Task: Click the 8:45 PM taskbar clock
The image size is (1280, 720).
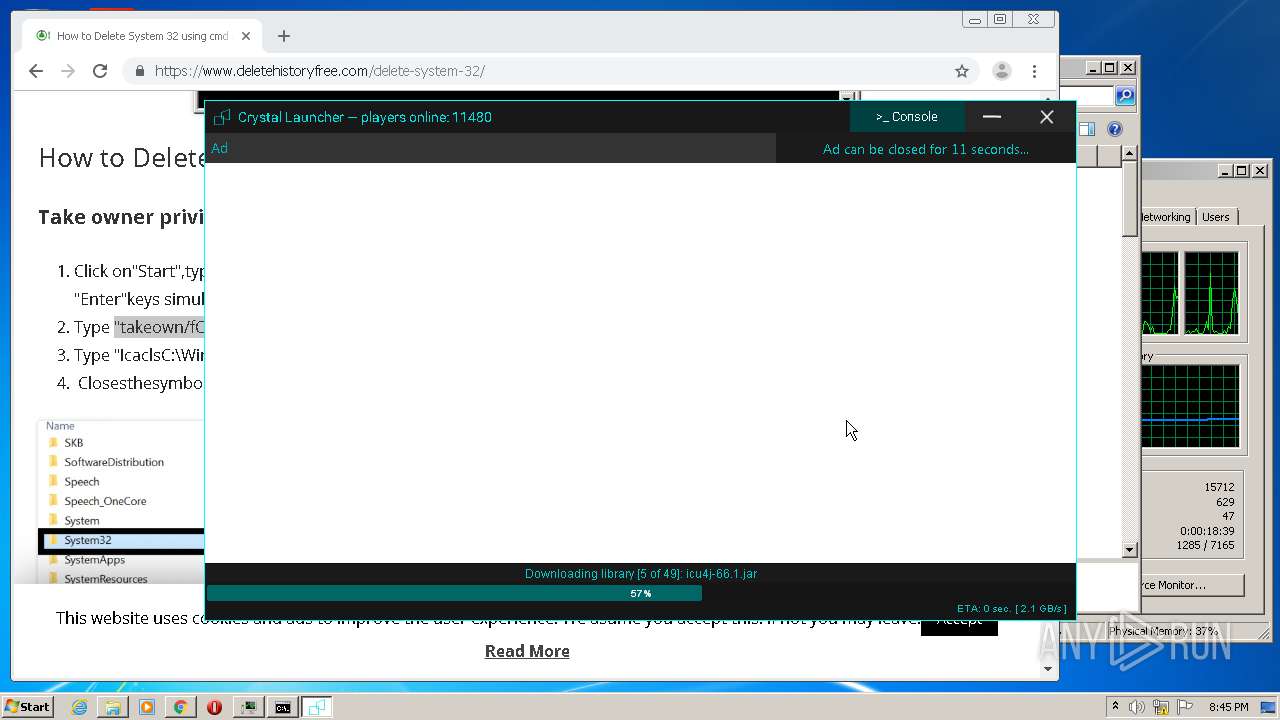Action: pos(1228,707)
